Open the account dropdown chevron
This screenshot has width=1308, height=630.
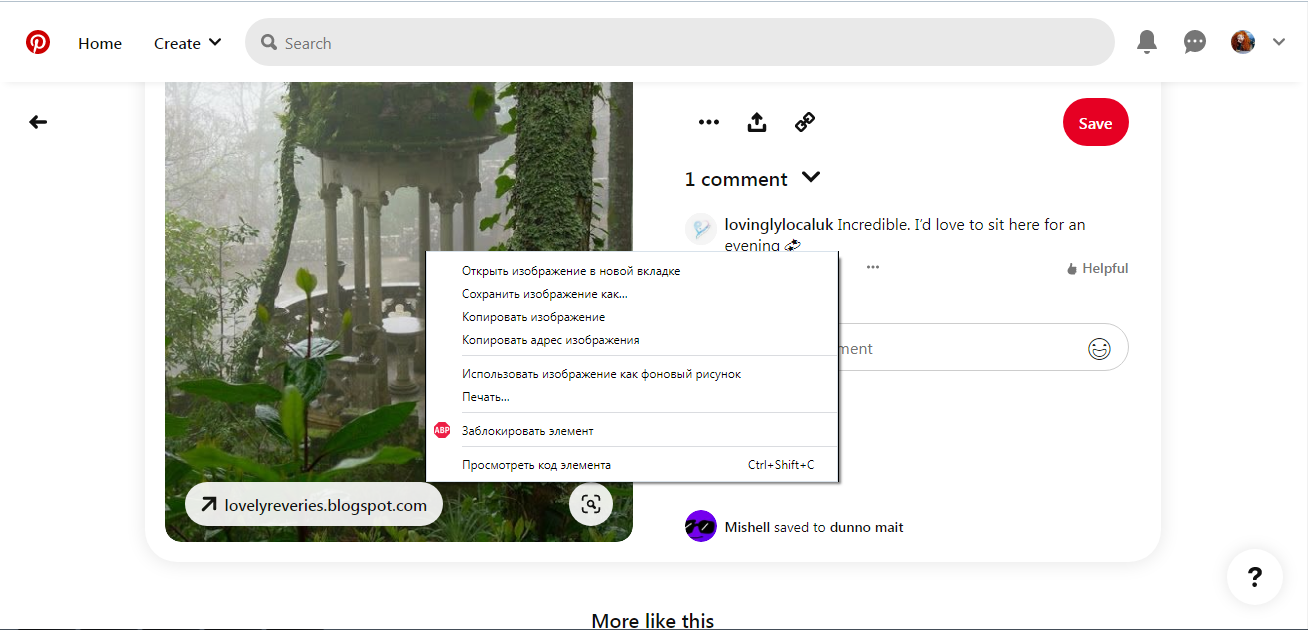pos(1279,42)
